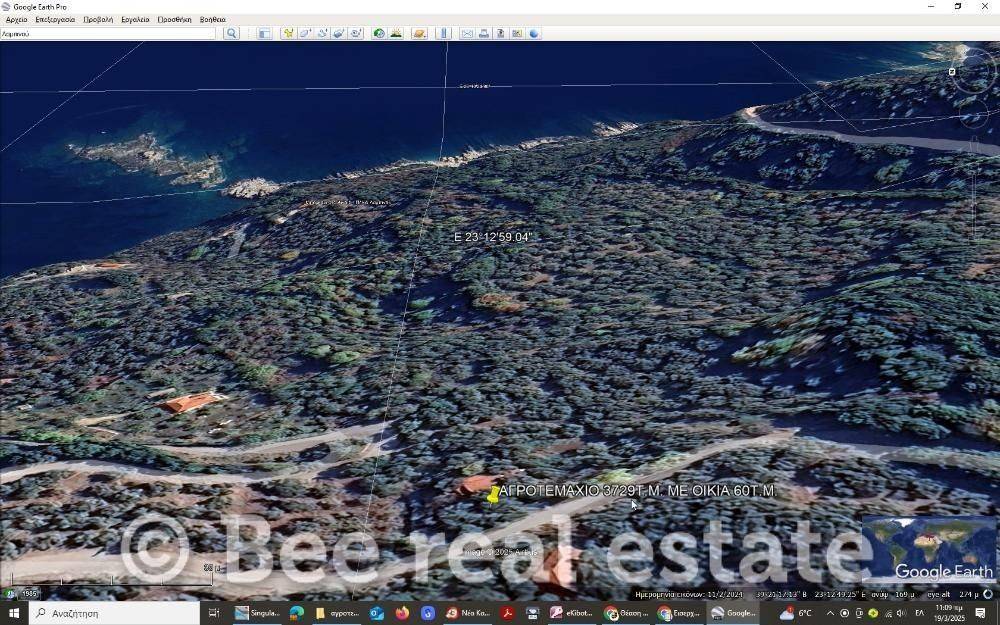
Task: Toggle historical imagery clock
Action: point(379,33)
